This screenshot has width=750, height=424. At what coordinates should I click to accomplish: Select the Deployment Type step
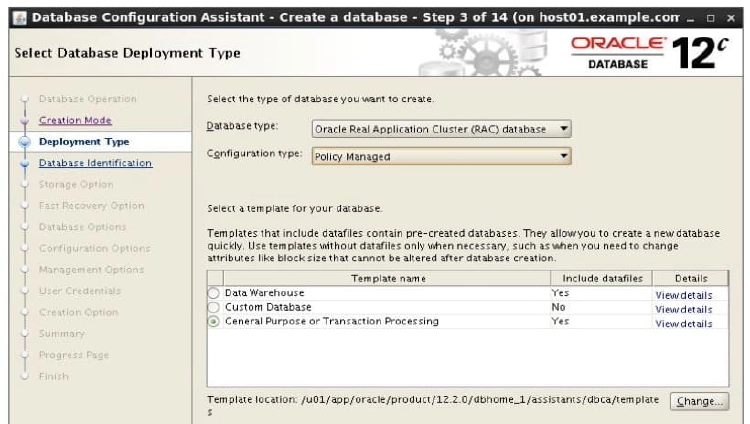[x=84, y=142]
